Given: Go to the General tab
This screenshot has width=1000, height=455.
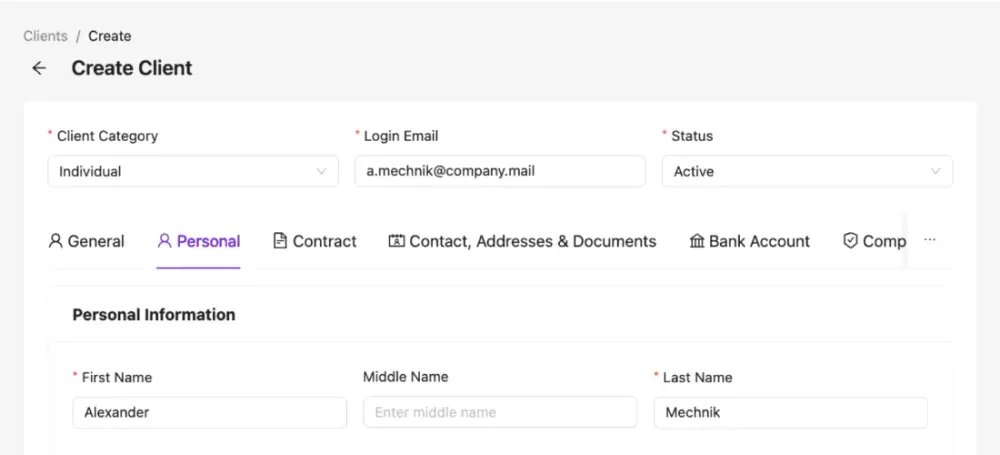Looking at the screenshot, I should tap(96, 241).
